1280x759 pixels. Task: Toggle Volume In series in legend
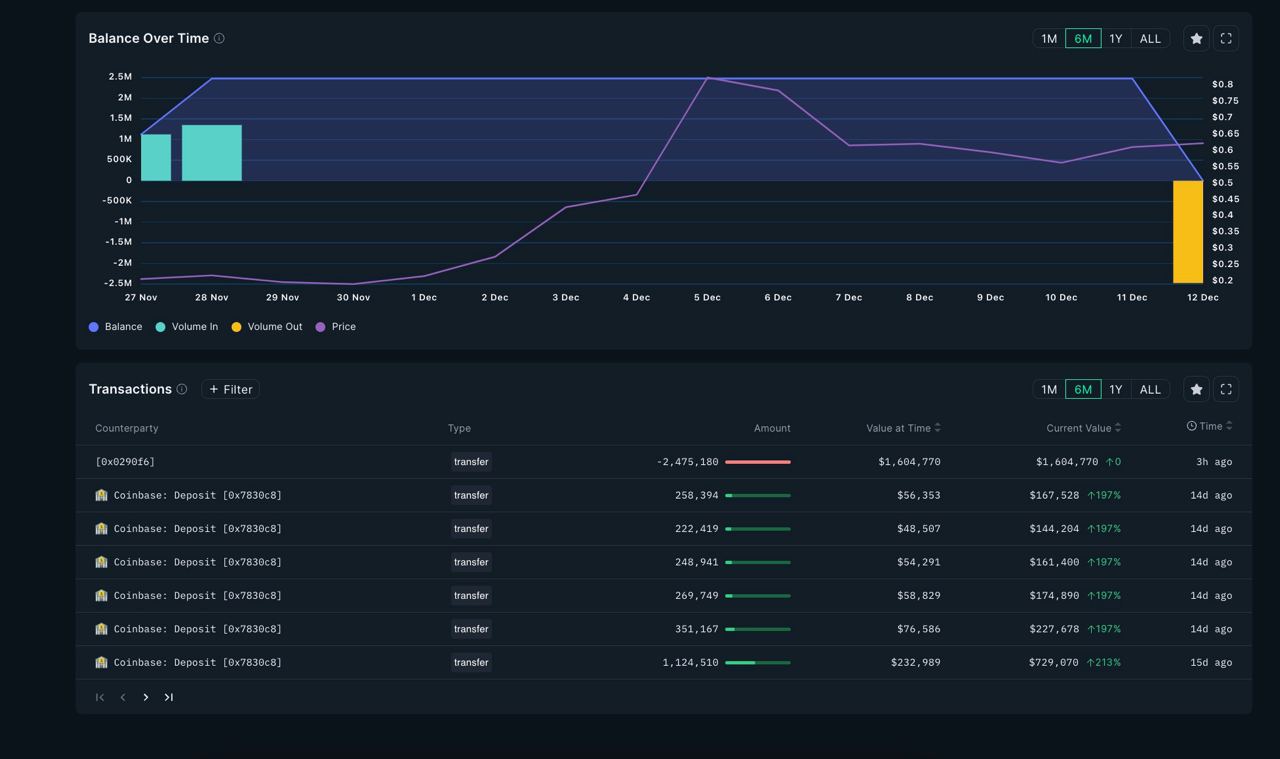186,327
